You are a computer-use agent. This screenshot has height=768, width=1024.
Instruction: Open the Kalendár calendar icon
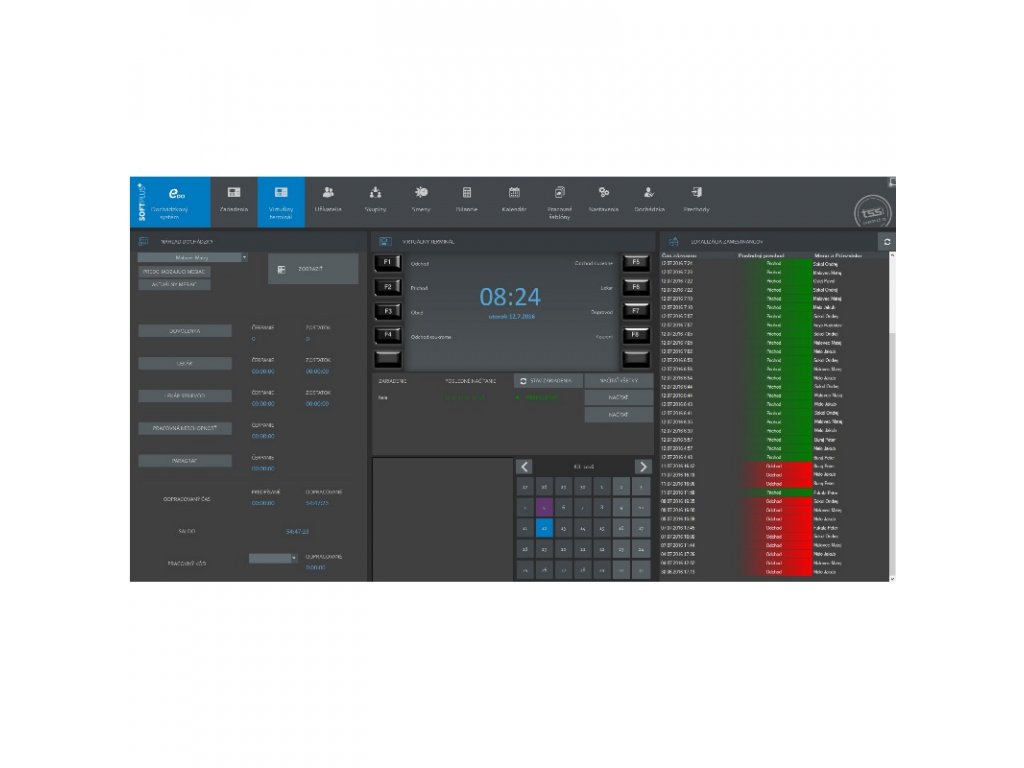[514, 200]
